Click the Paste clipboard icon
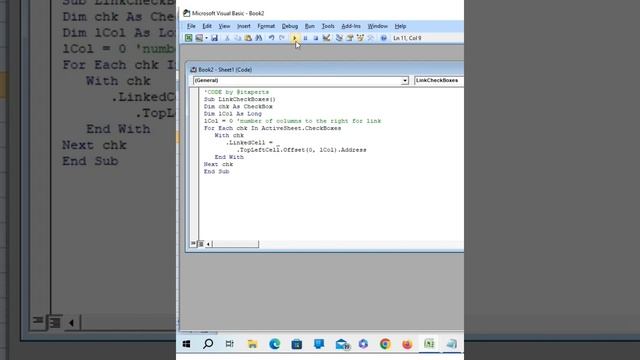 248,38
